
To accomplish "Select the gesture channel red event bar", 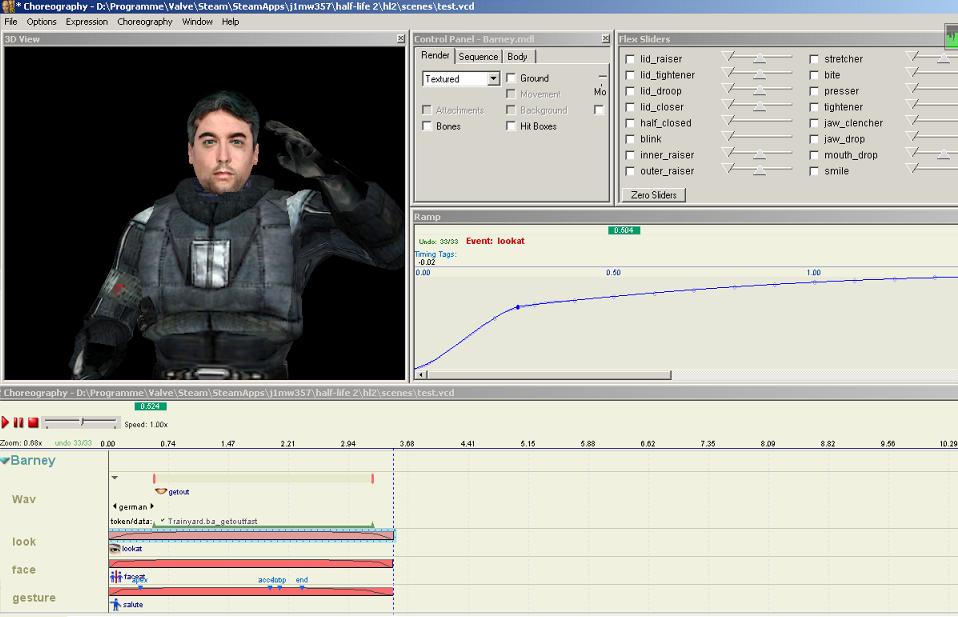I will 250,591.
